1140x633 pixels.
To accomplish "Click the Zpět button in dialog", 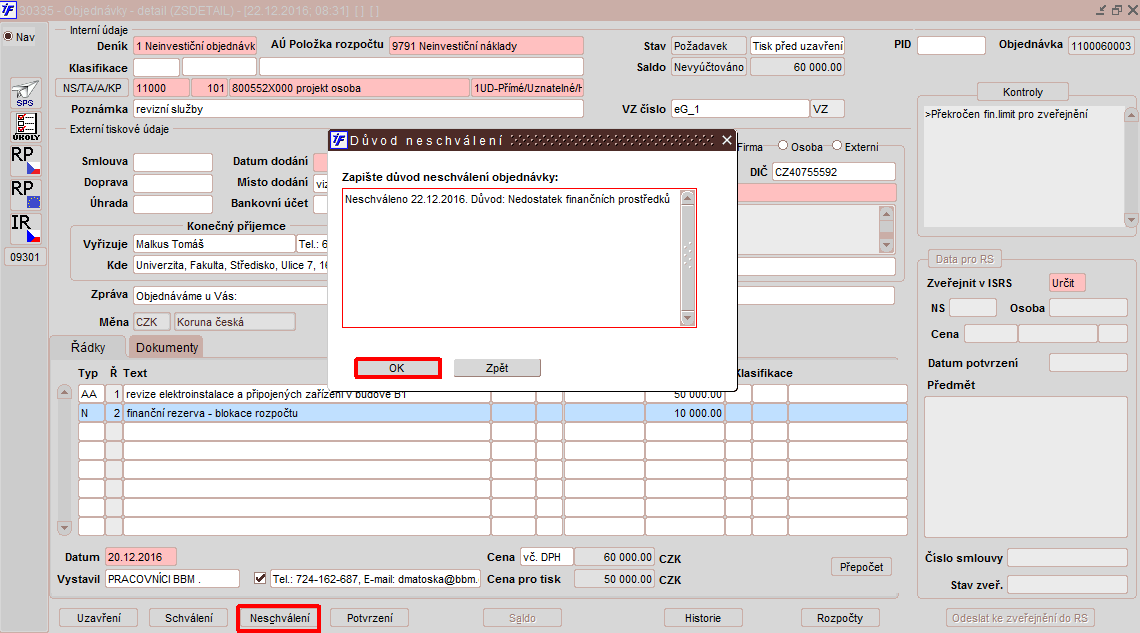I will (497, 368).
